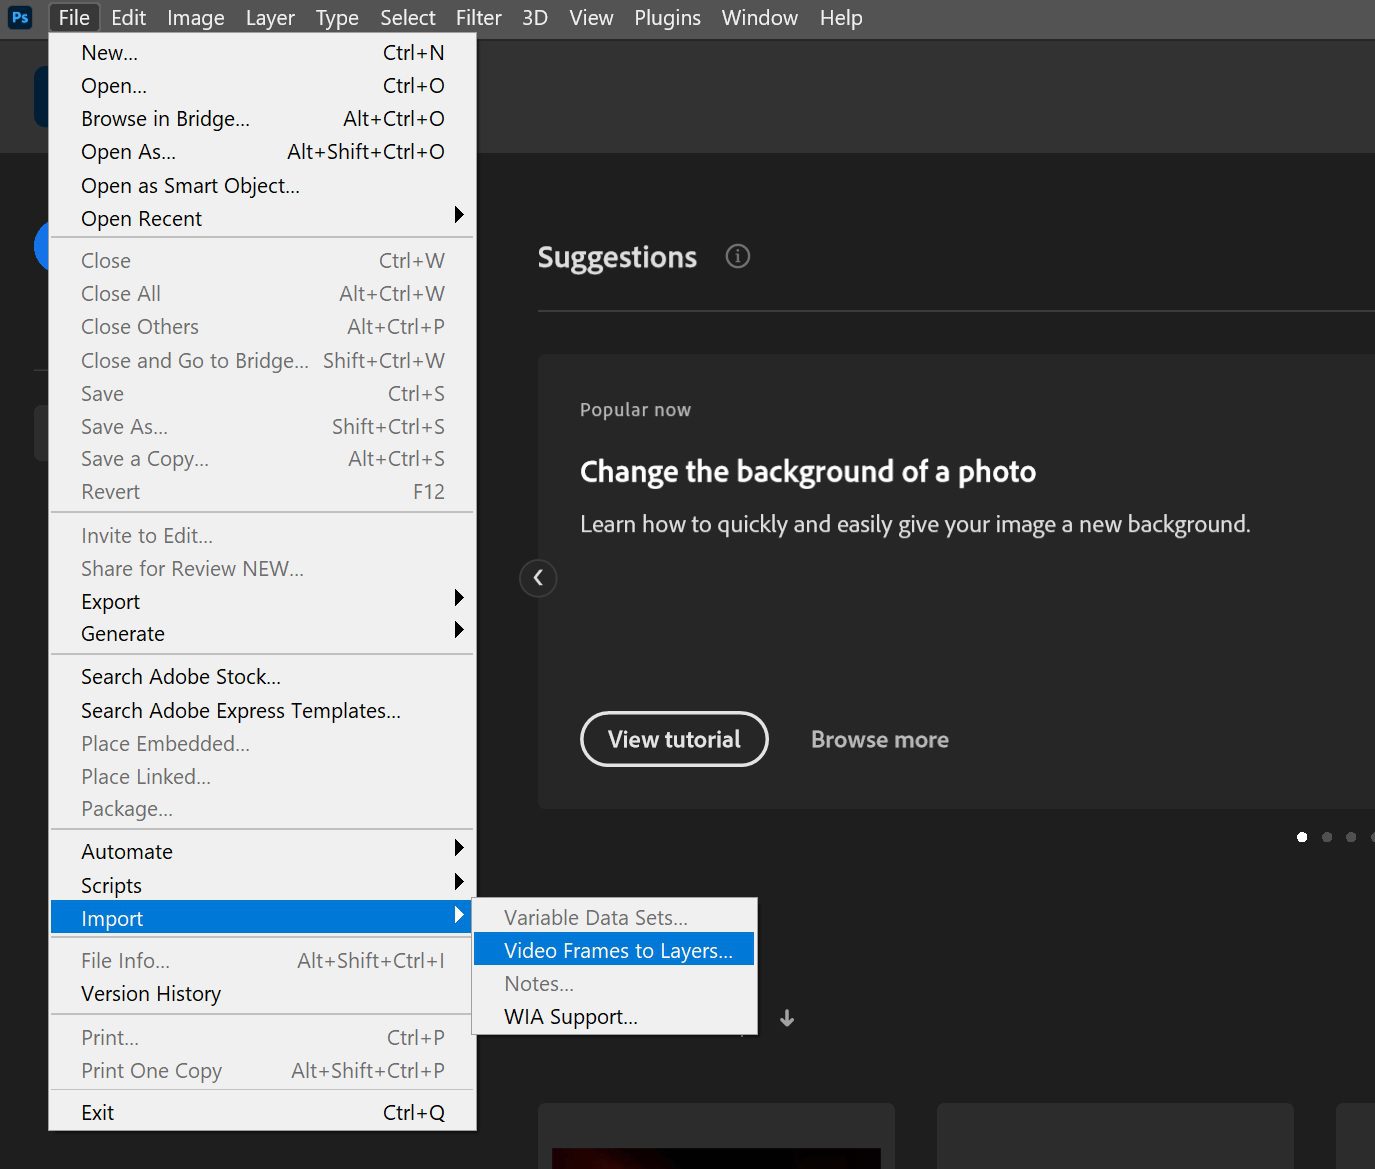Viewport: 1375px width, 1169px height.
Task: Select Open as Smart Object... item
Action: coord(262,185)
